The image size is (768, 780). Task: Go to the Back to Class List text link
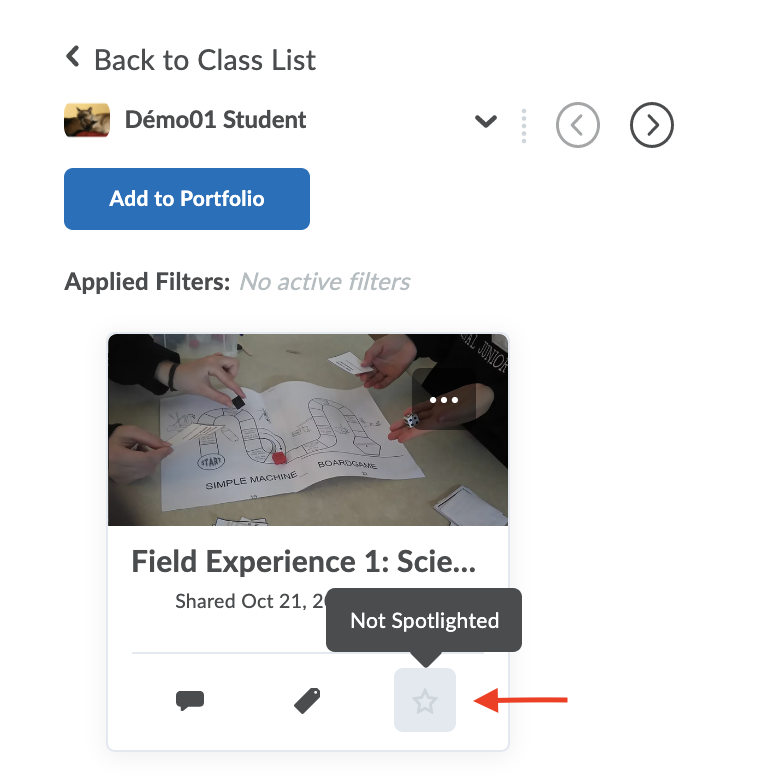click(204, 60)
